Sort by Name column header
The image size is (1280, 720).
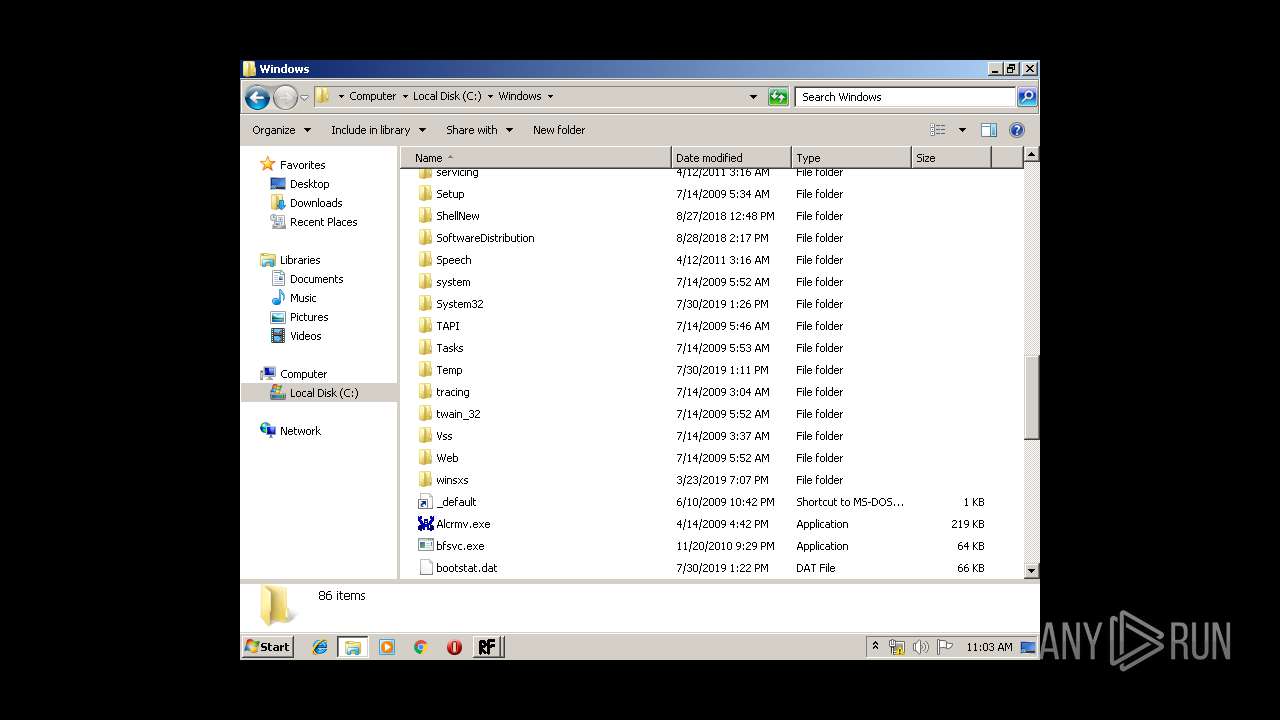536,158
